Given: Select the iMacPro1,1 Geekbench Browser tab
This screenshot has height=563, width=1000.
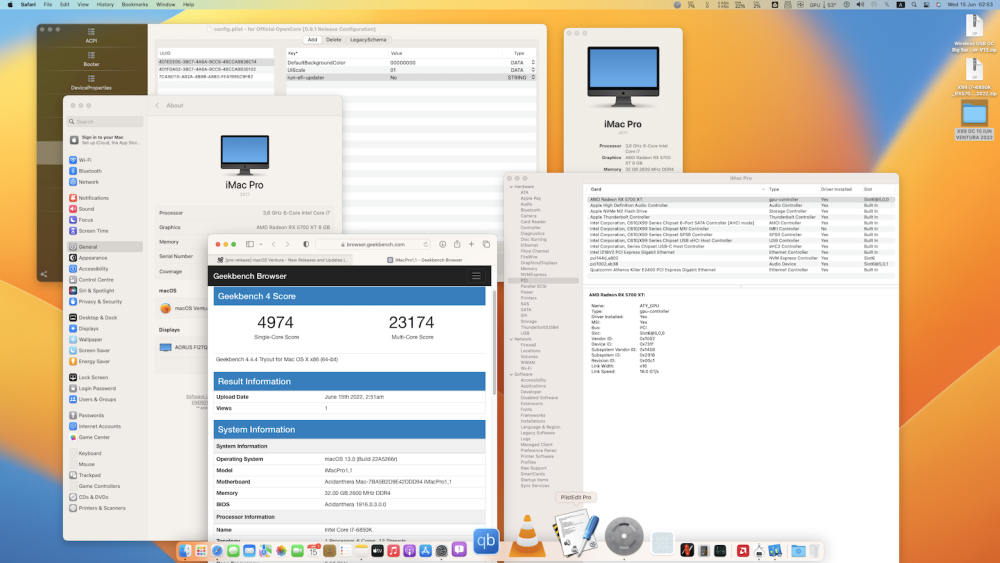Looking at the screenshot, I should click(x=424, y=260).
